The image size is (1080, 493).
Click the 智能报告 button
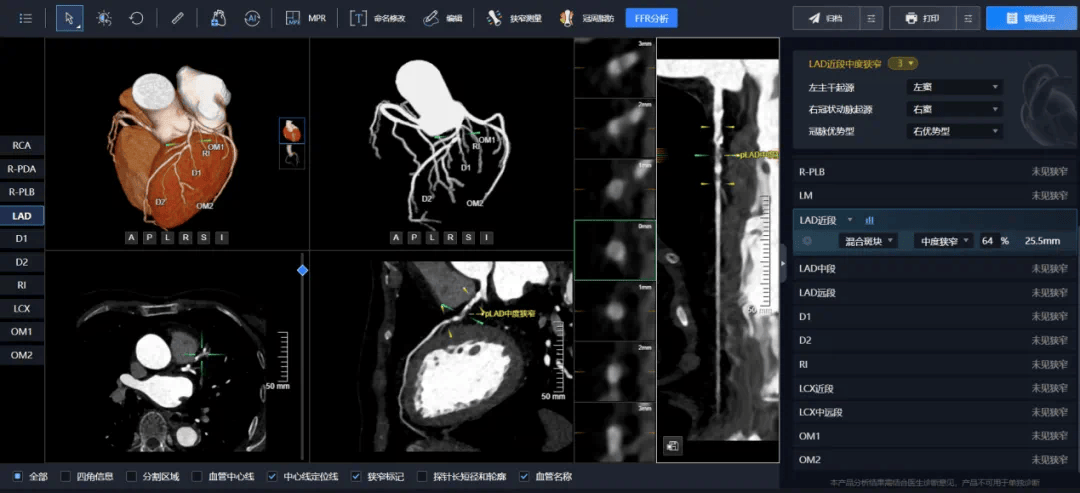click(x=1029, y=18)
